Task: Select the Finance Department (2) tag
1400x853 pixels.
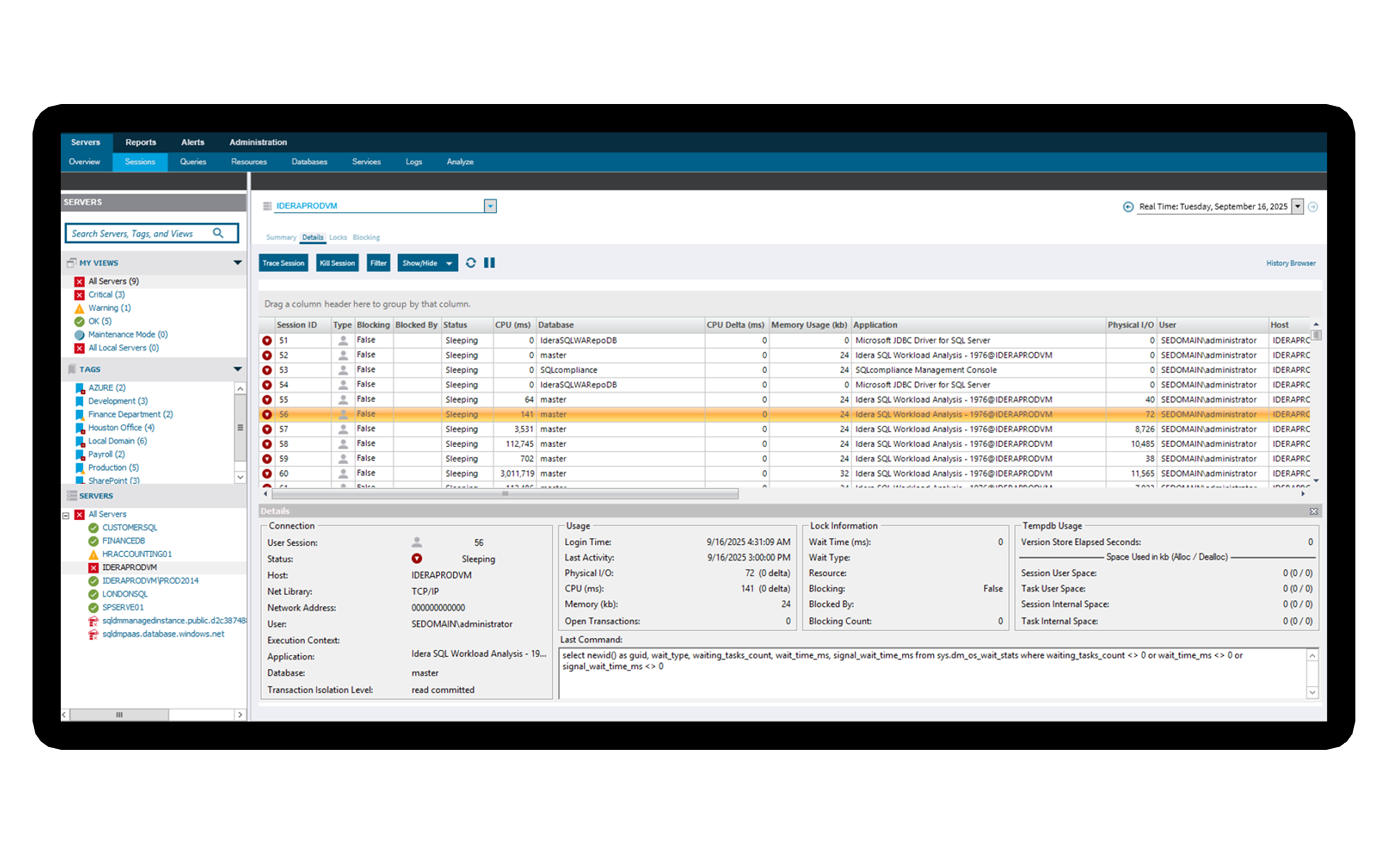Action: click(x=130, y=414)
